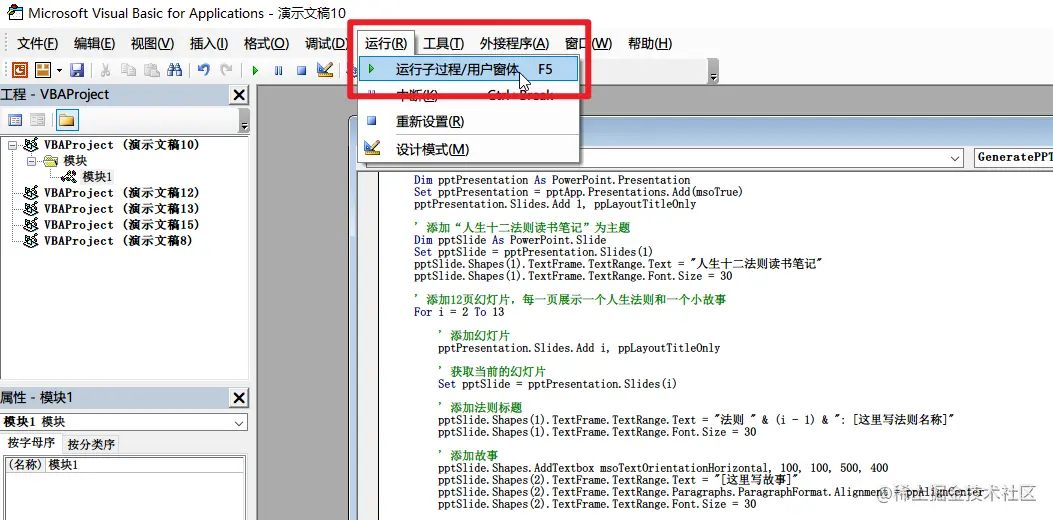Open the 调试(D) menu
The height and width of the screenshot is (520, 1053).
326,44
